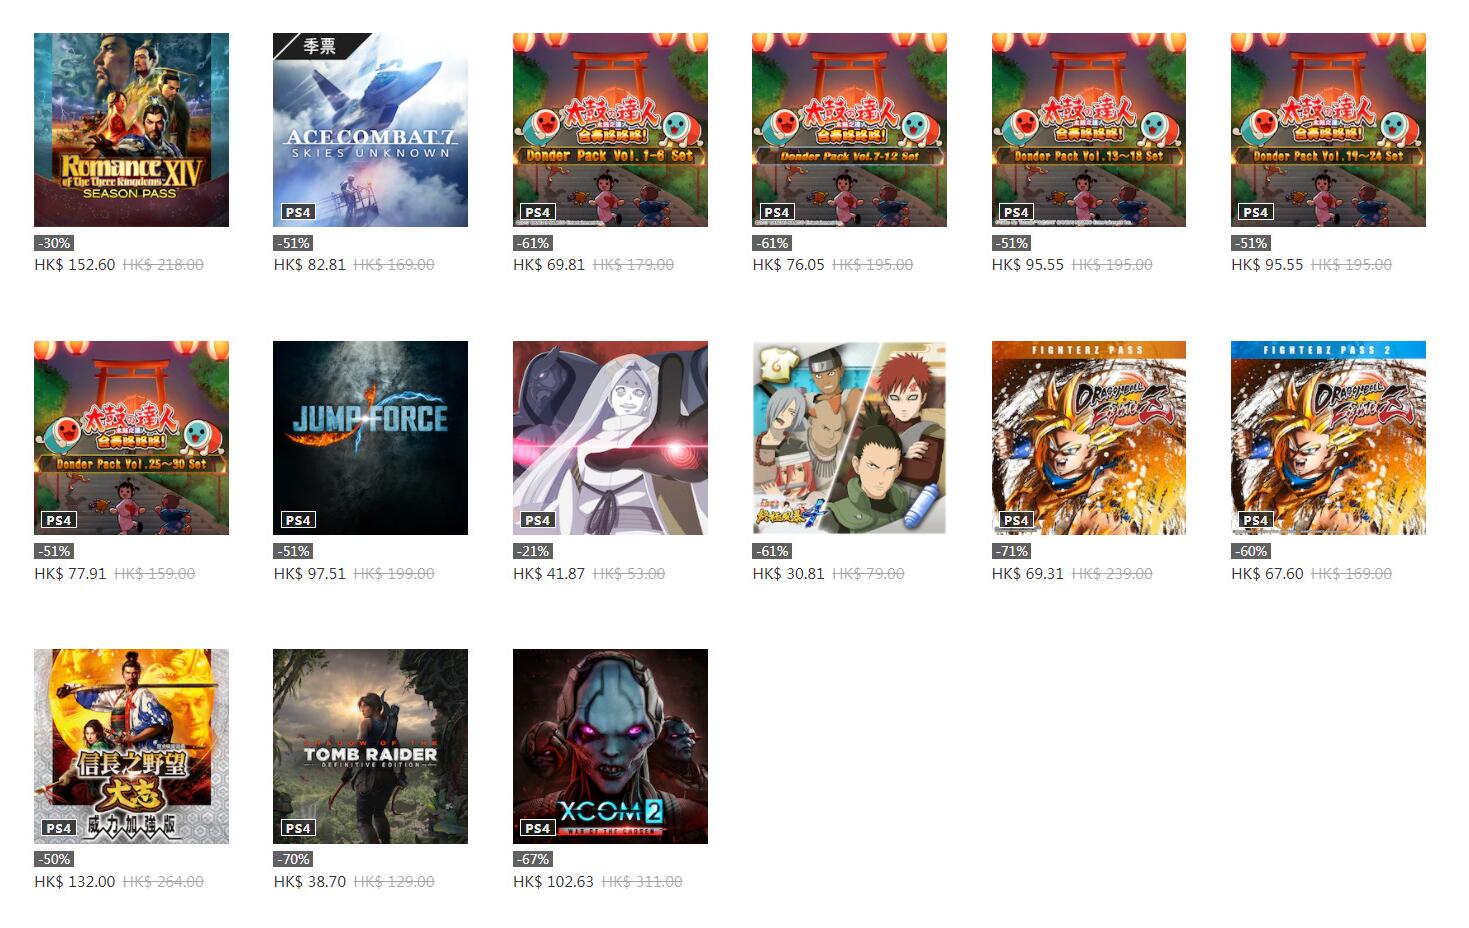Open the Jump Force product tile
The width and height of the screenshot is (1469, 928).
[370, 438]
